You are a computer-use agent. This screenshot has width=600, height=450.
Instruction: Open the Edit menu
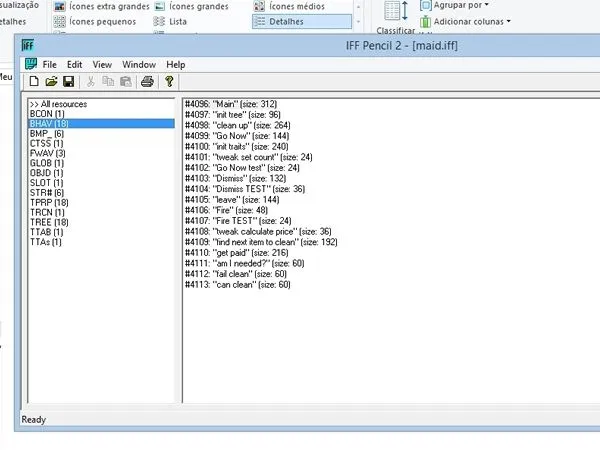[74, 64]
